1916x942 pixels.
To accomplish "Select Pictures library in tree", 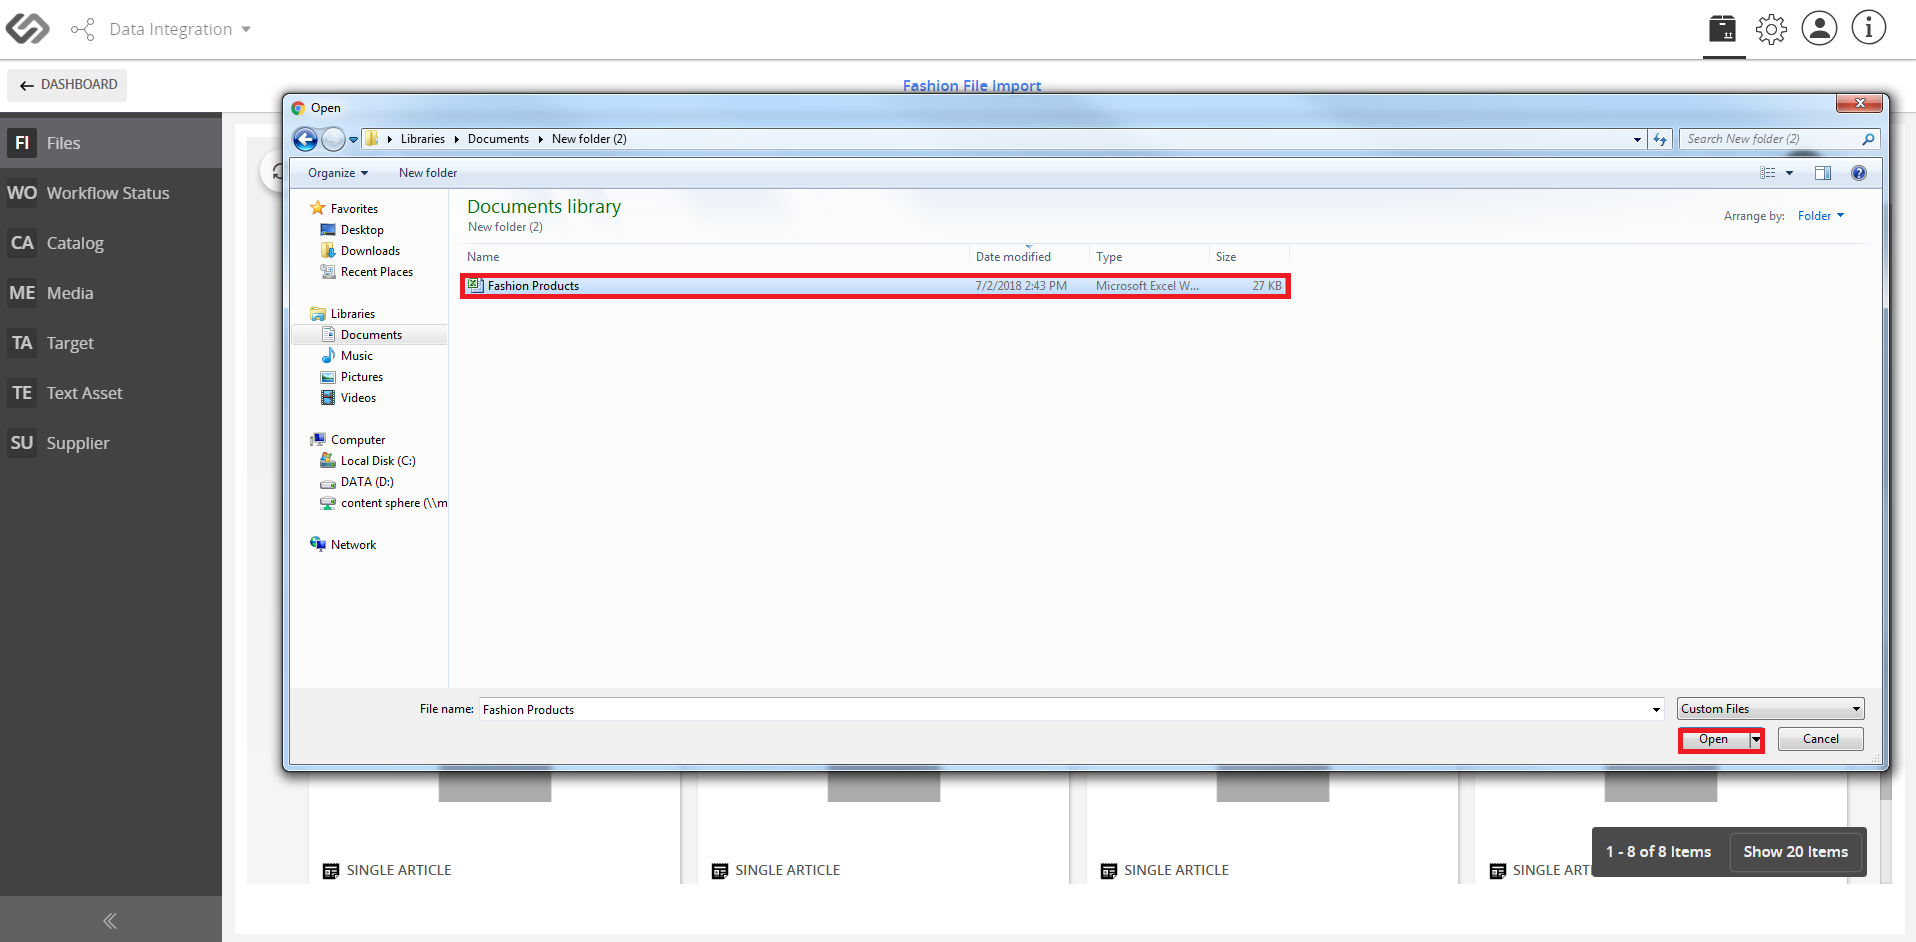I will point(361,377).
